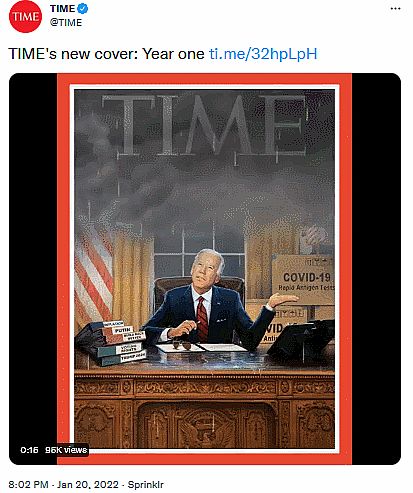Click the 96K views counter

click(66, 450)
